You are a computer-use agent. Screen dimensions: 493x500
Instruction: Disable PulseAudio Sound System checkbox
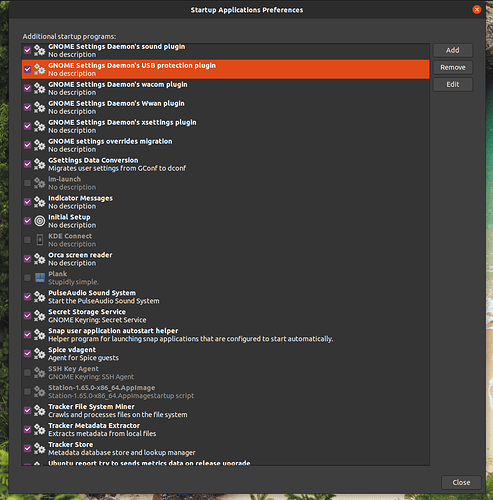[x=27, y=297]
